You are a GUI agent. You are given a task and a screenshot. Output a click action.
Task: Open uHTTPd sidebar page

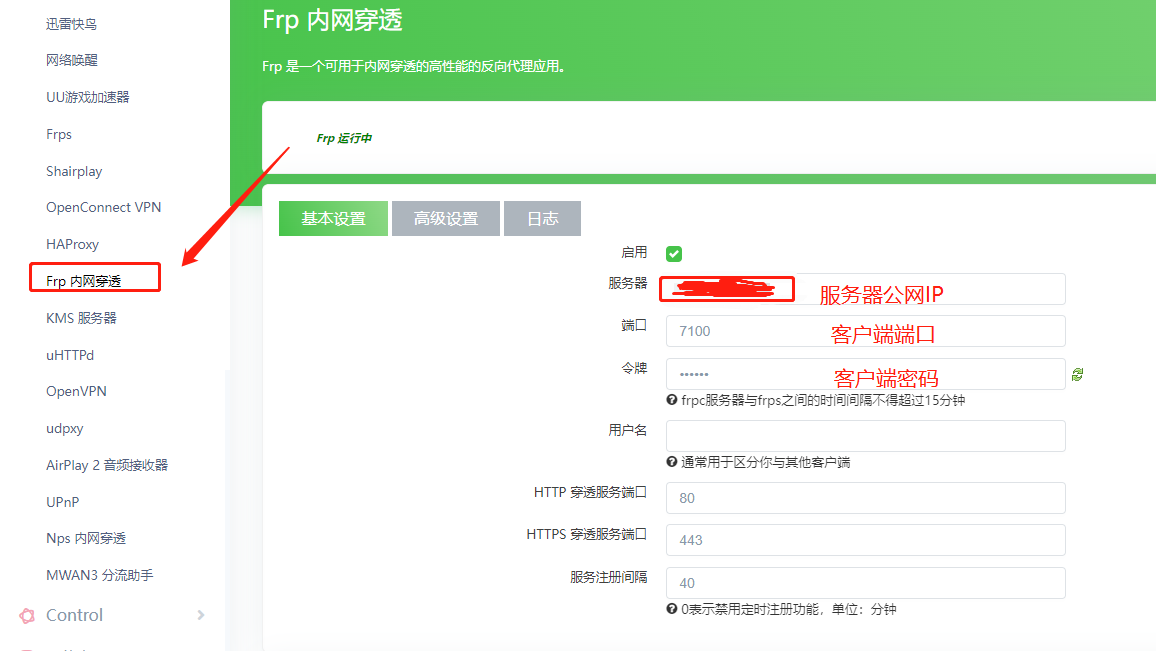70,355
